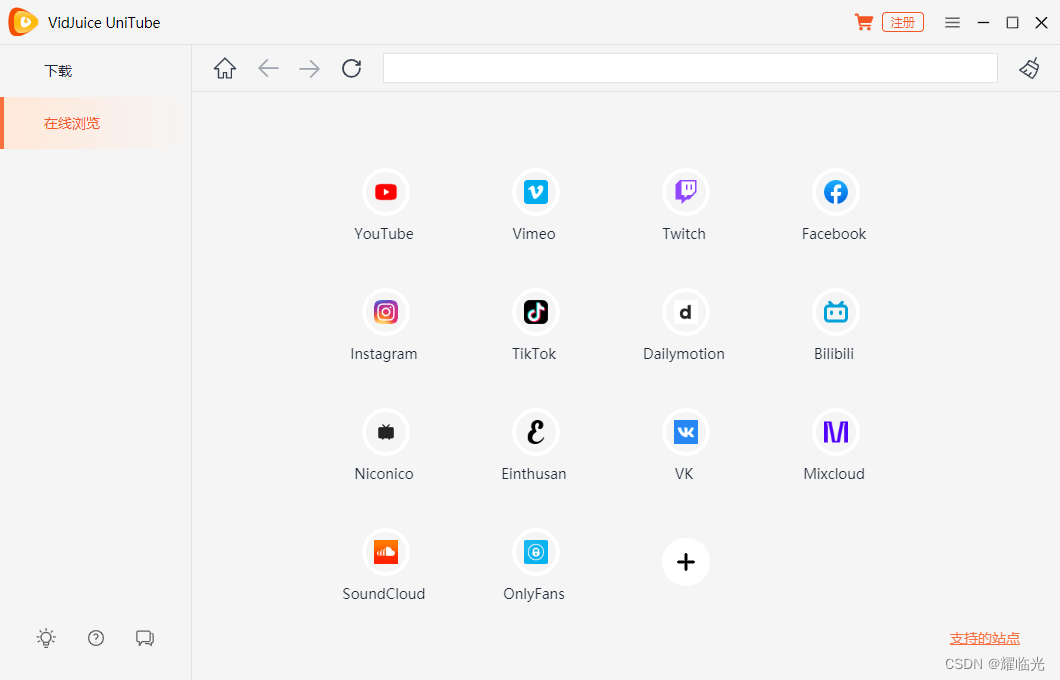The image size is (1060, 680).
Task: Open the shopping cart purchase icon
Action: pos(863,22)
